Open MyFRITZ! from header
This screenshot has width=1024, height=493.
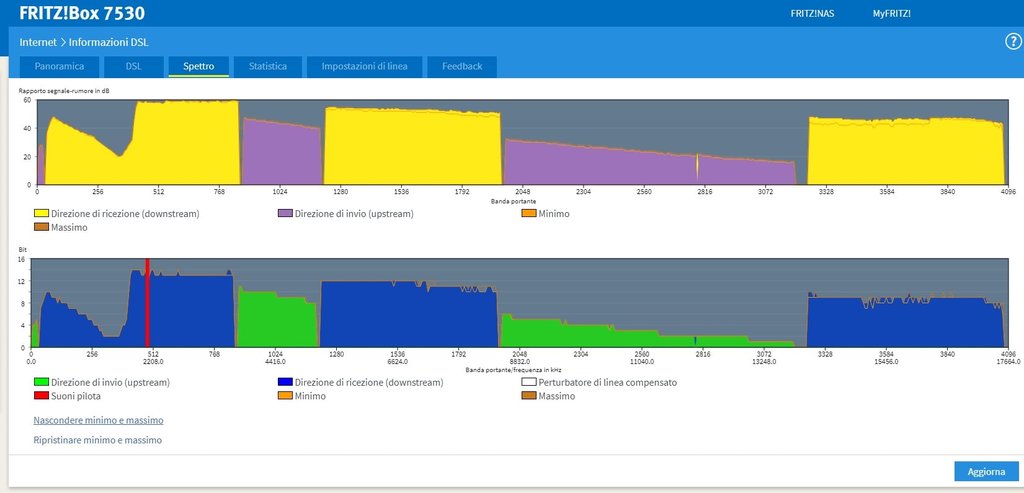[x=891, y=14]
